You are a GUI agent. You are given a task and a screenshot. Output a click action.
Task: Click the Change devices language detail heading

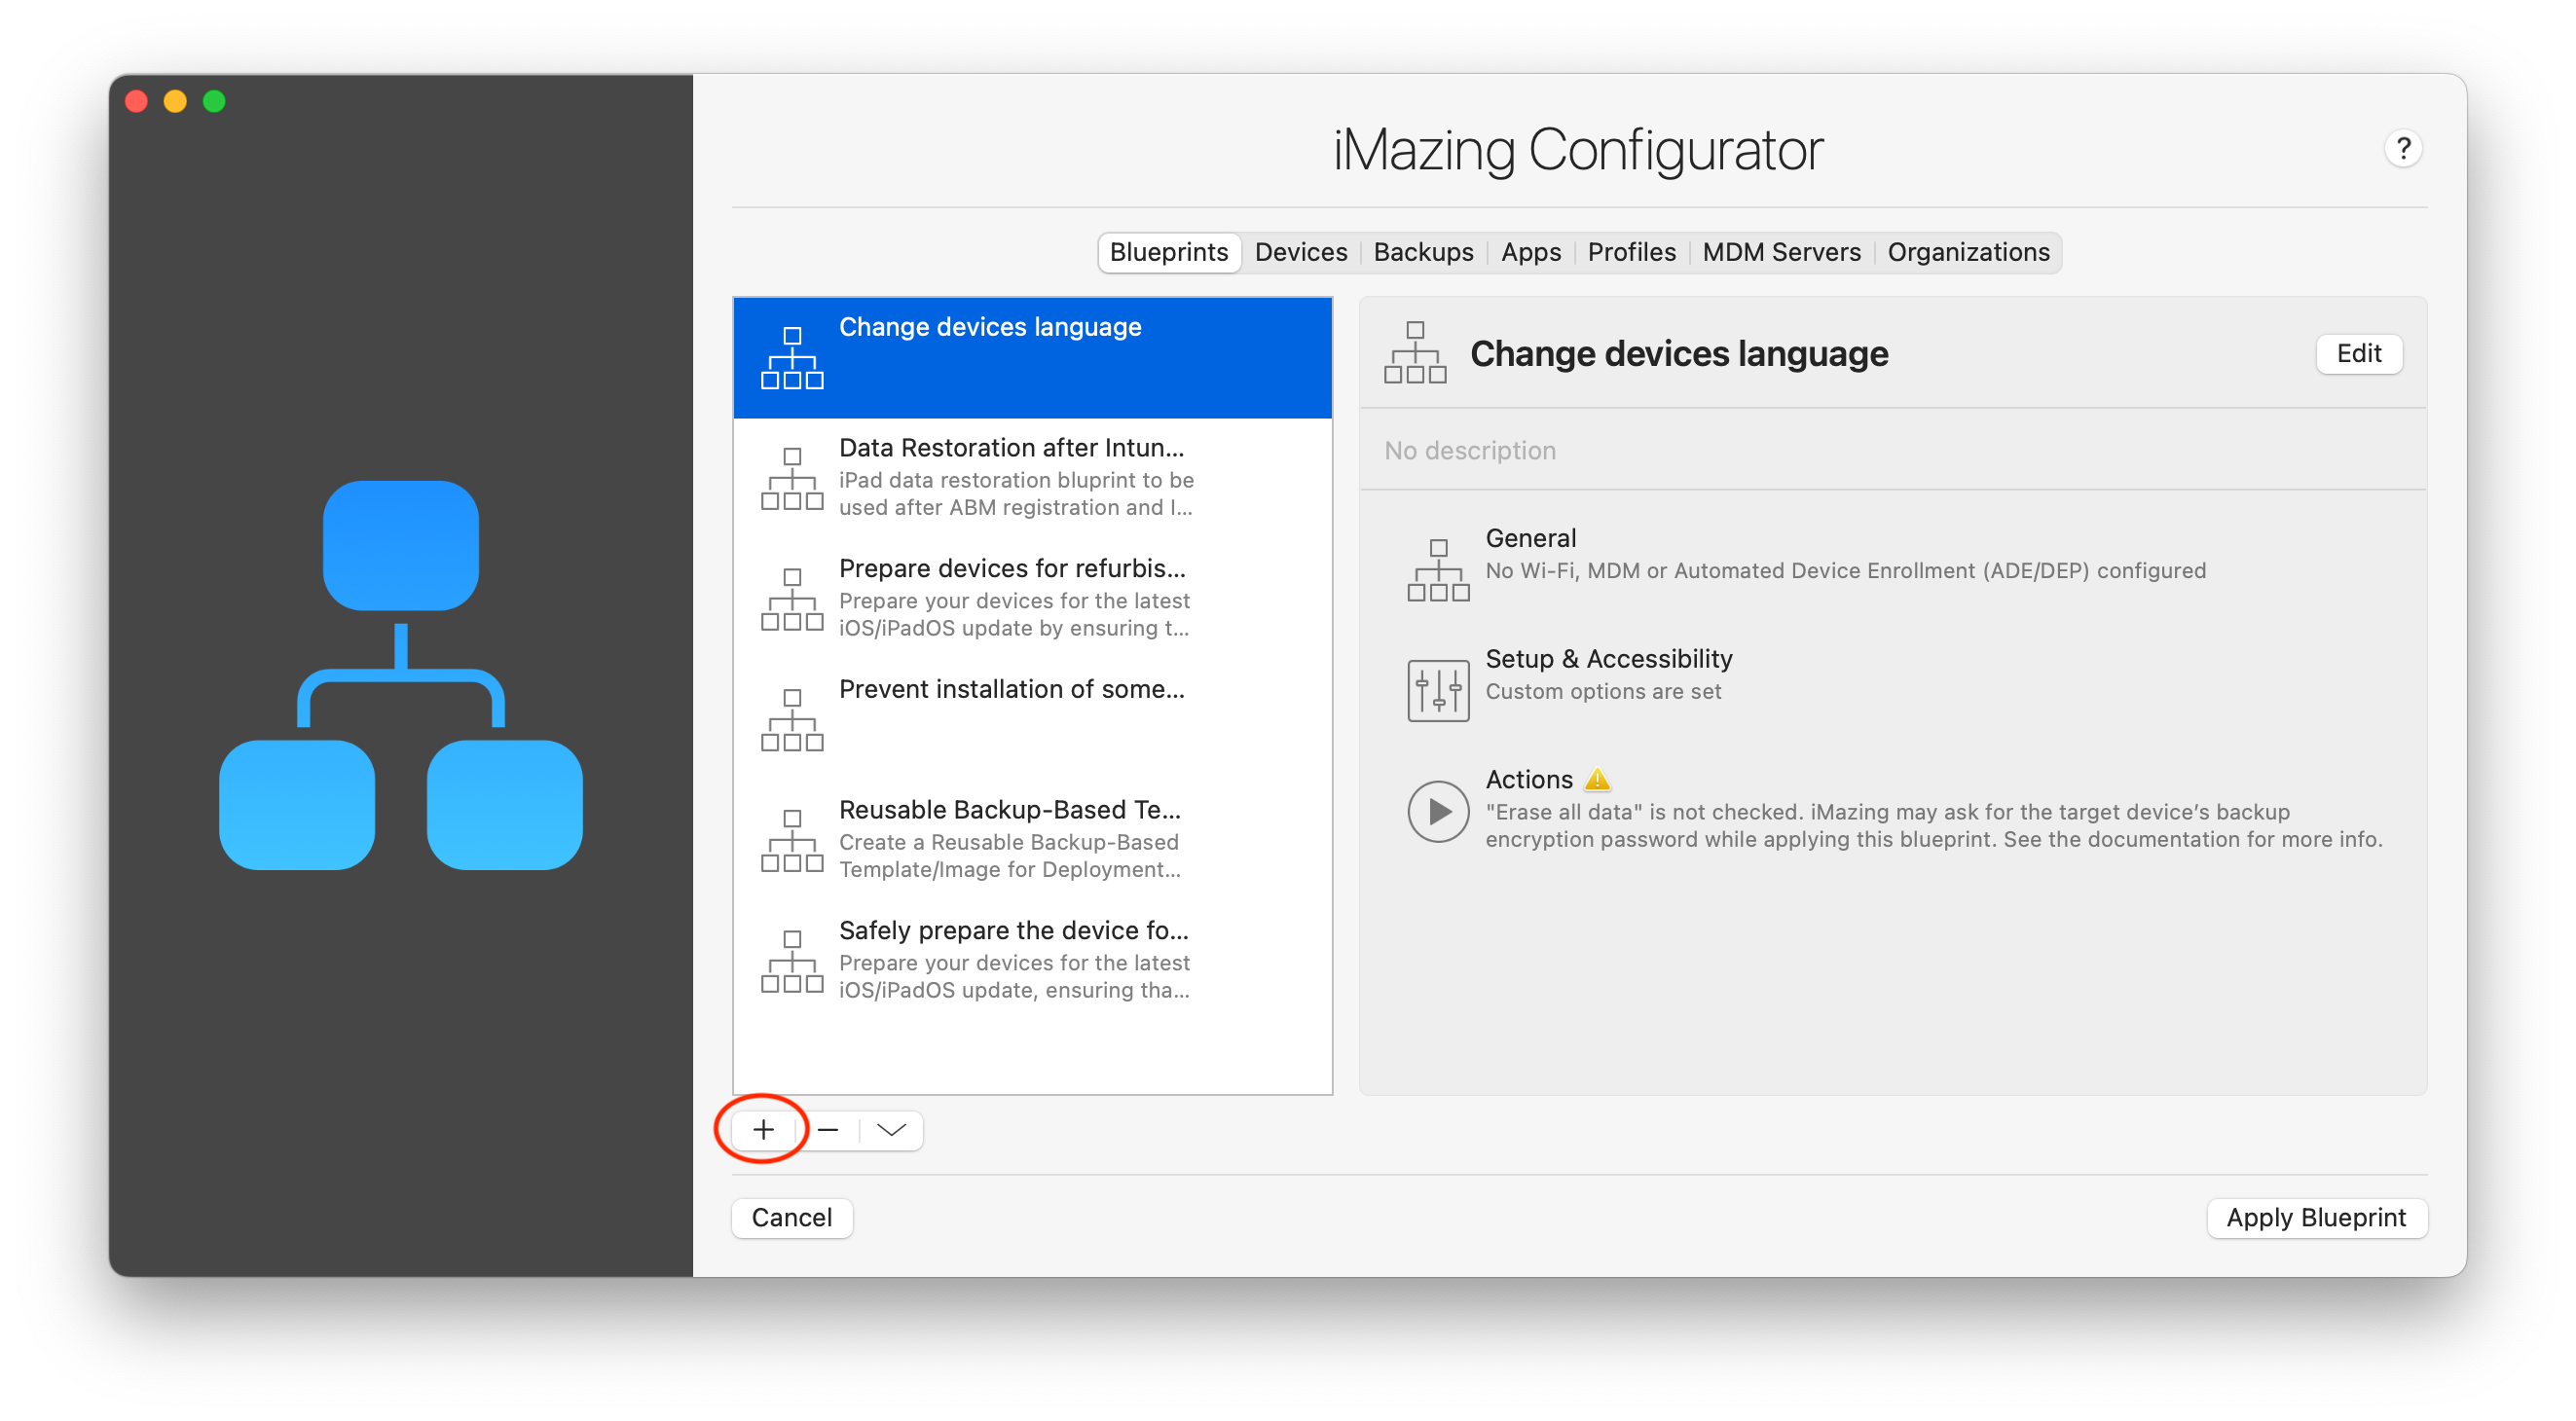(1678, 354)
